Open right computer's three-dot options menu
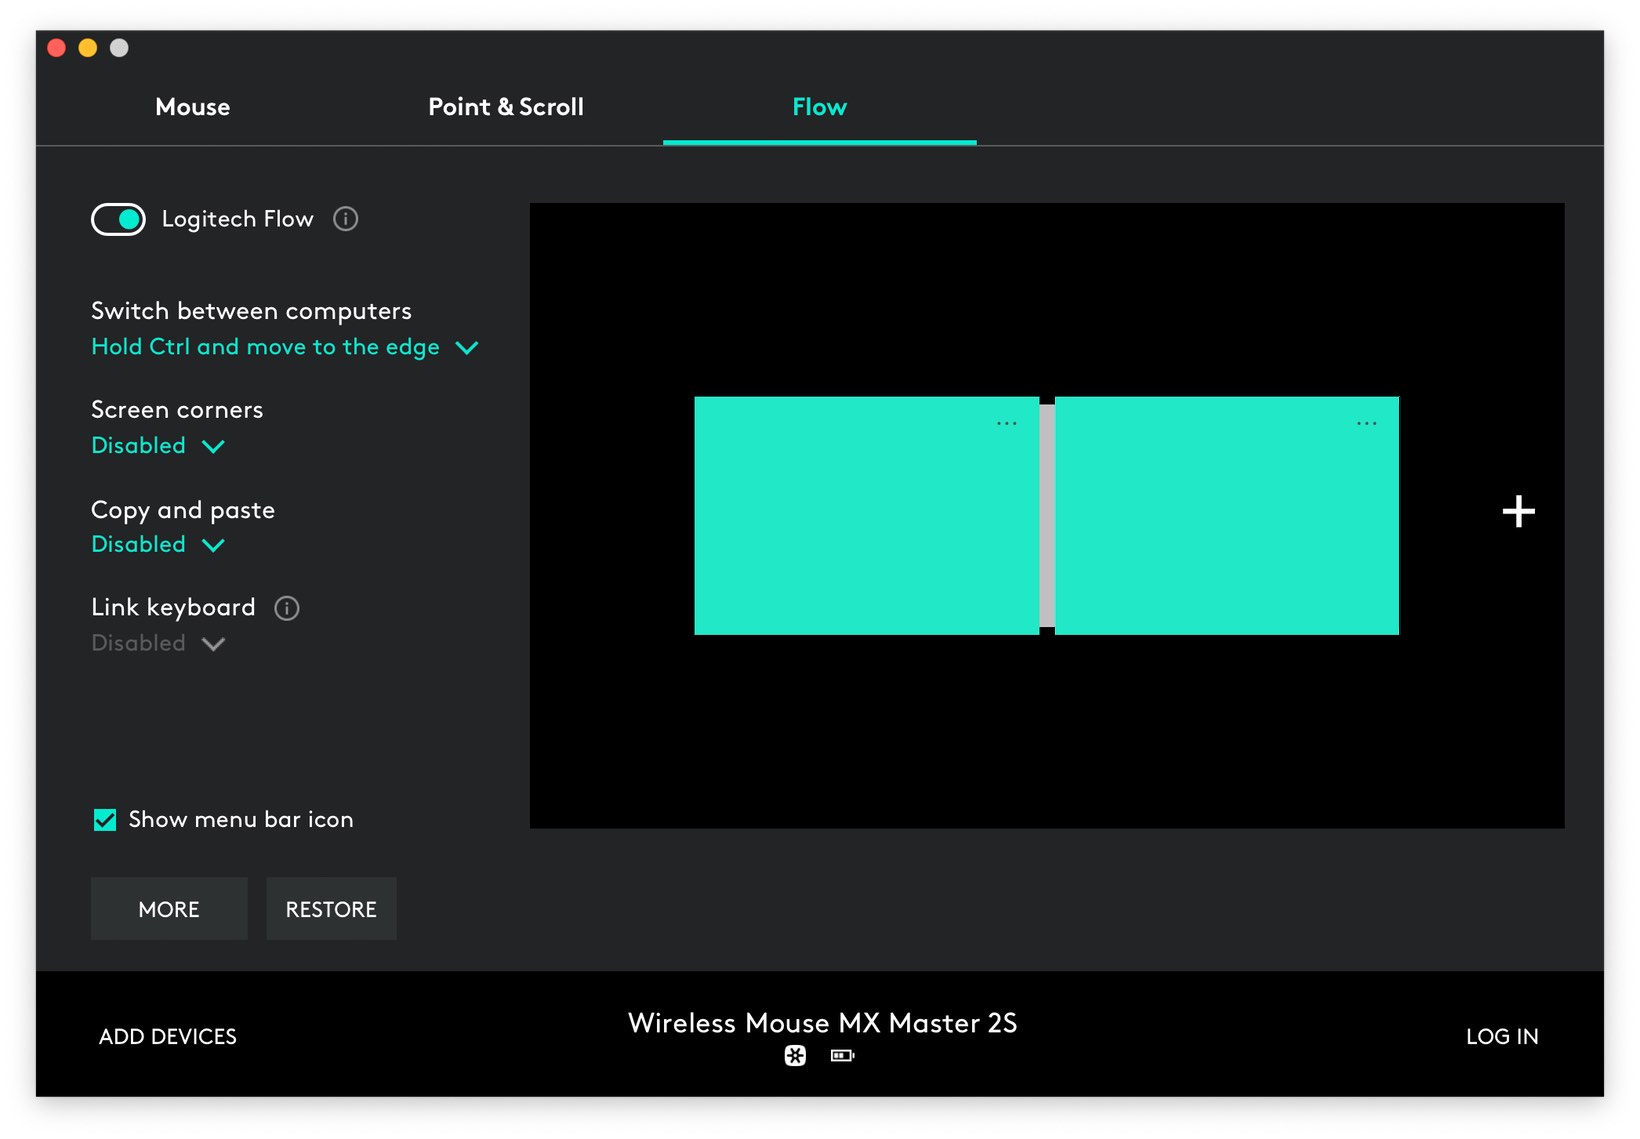This screenshot has height=1139, width=1640. point(1366,424)
